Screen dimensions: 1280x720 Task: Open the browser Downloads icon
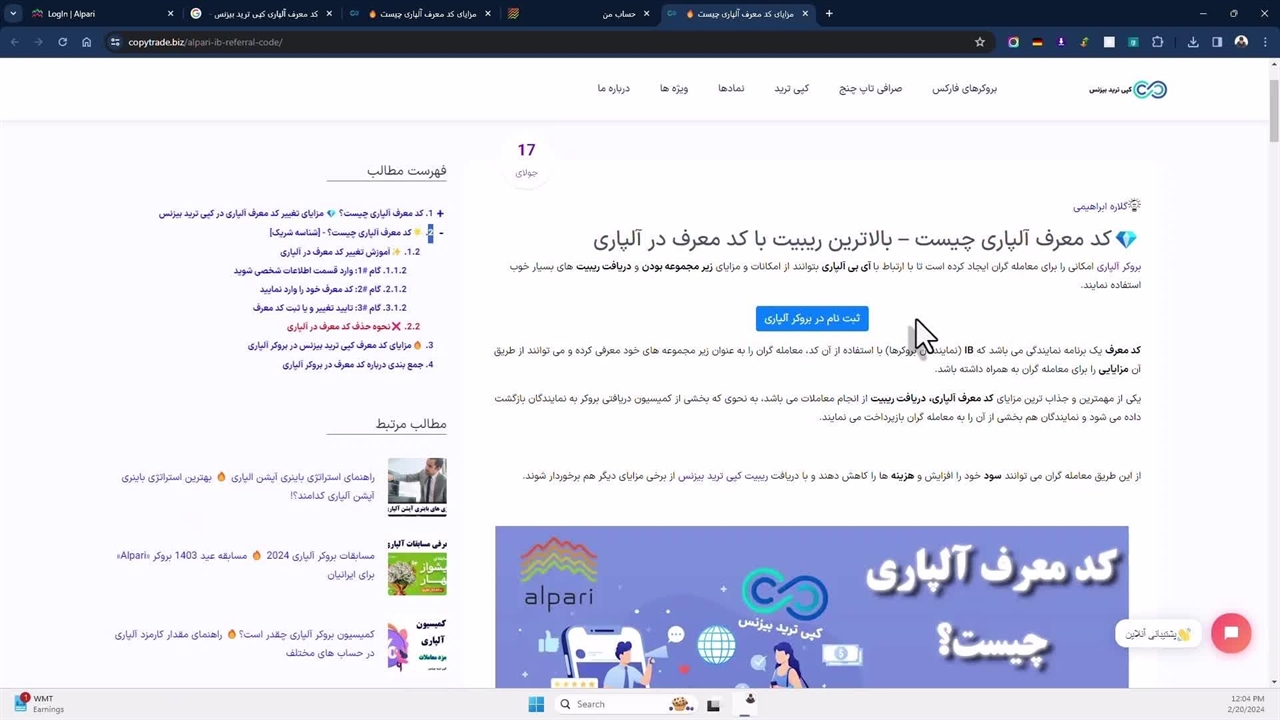(x=1193, y=42)
